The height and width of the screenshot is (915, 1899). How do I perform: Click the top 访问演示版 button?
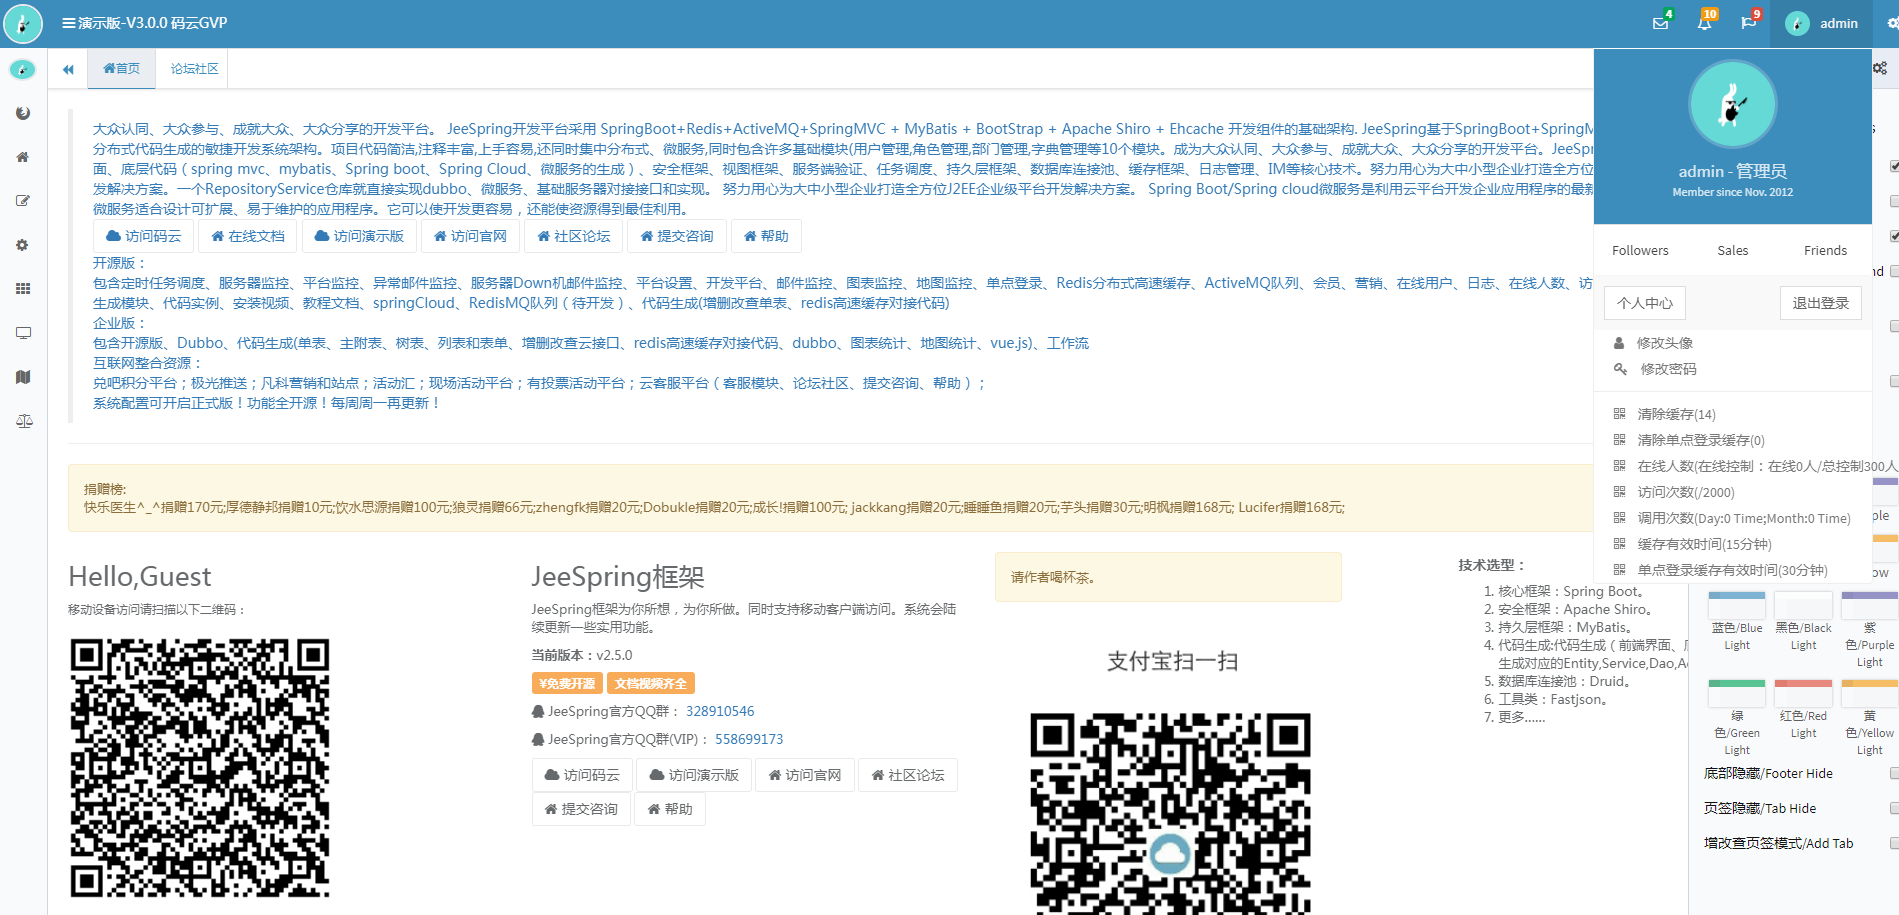coord(359,236)
